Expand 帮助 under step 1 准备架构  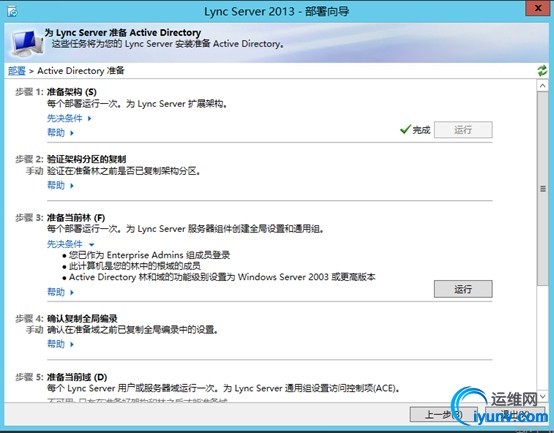click(x=60, y=133)
